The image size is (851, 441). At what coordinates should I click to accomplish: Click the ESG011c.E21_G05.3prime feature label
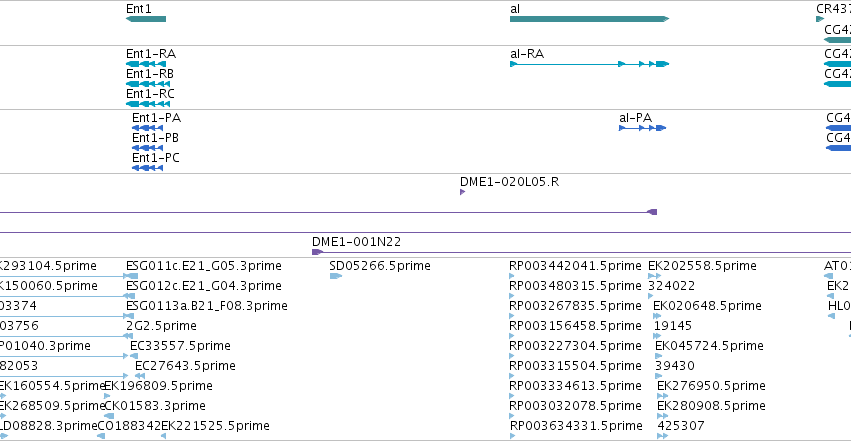pyautogui.click(x=204, y=266)
